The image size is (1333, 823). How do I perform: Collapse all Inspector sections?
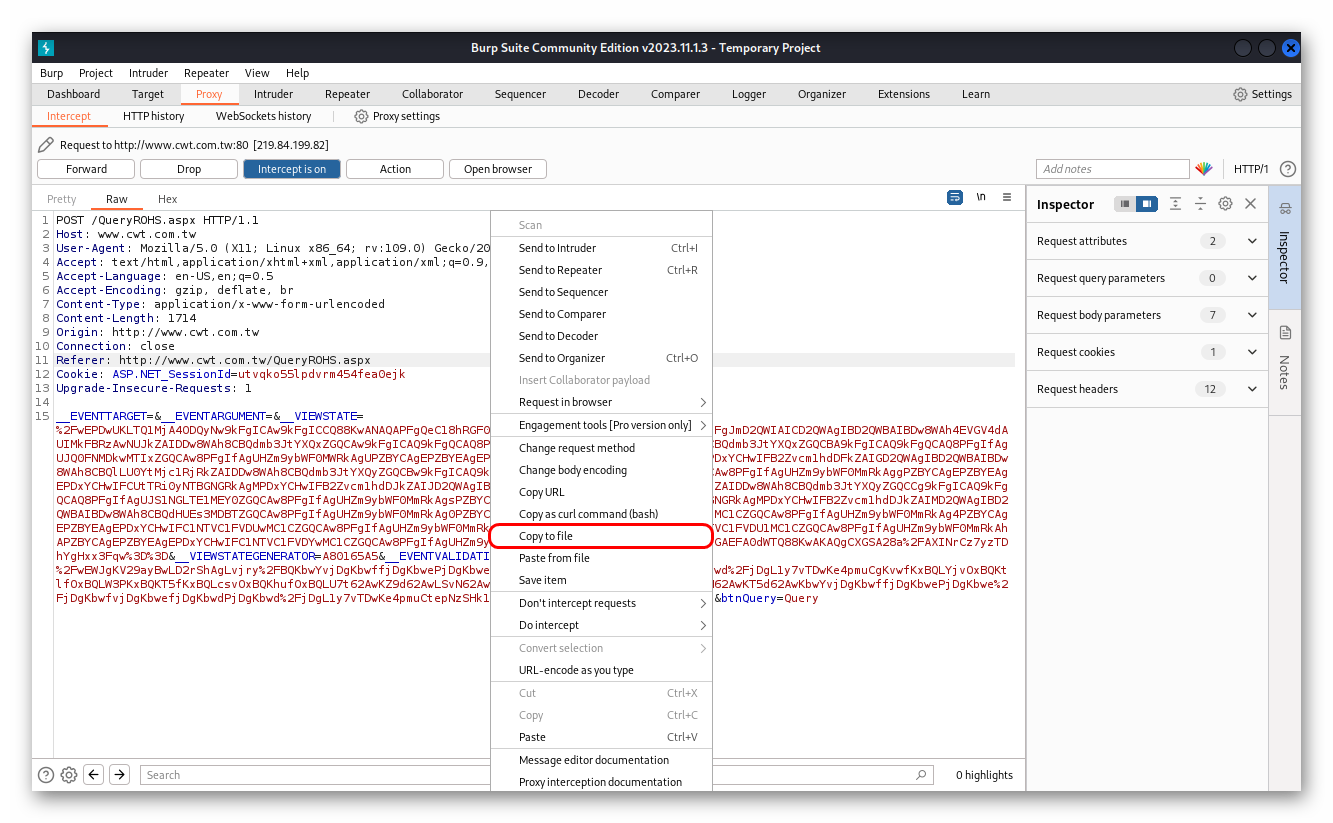1200,204
